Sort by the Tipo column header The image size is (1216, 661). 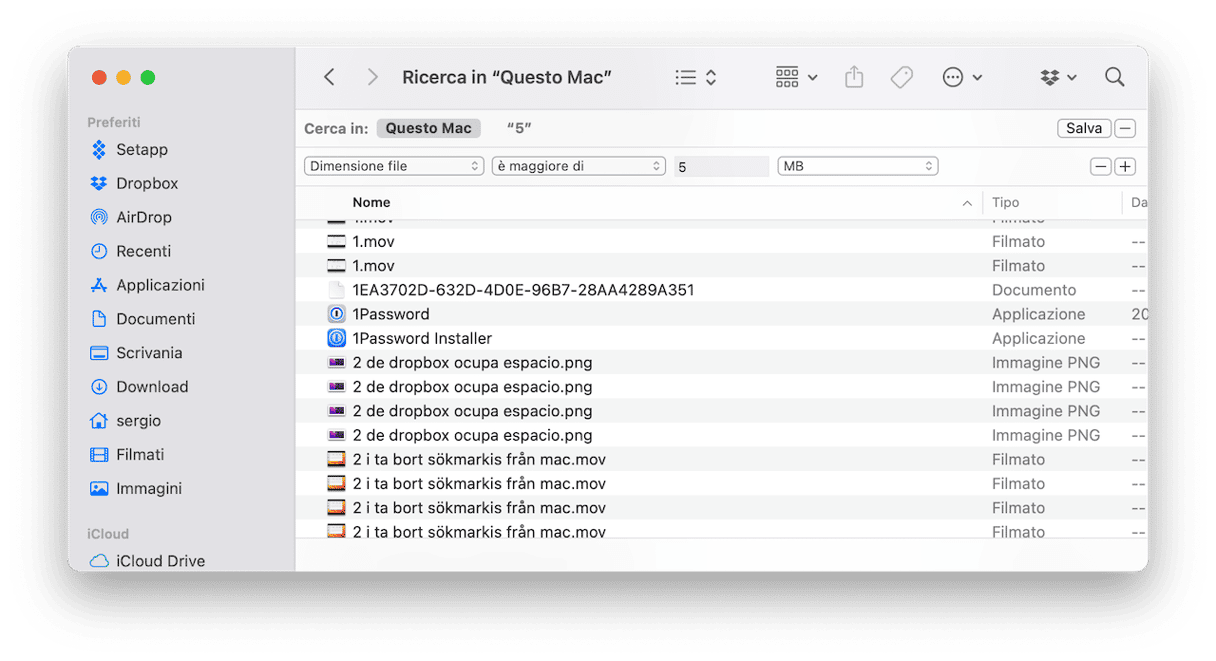(x=1005, y=202)
